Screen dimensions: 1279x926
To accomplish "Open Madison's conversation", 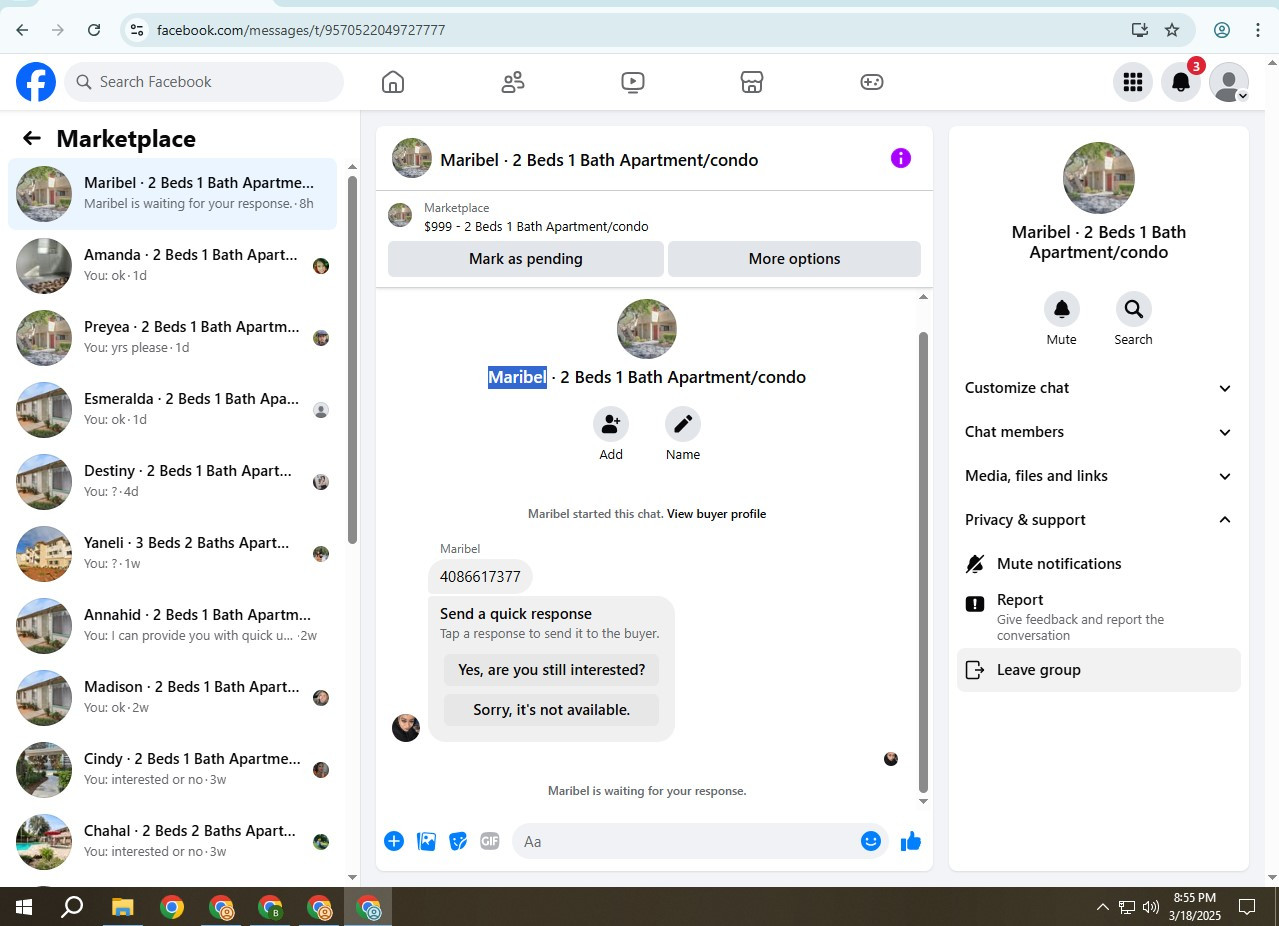I will point(172,697).
